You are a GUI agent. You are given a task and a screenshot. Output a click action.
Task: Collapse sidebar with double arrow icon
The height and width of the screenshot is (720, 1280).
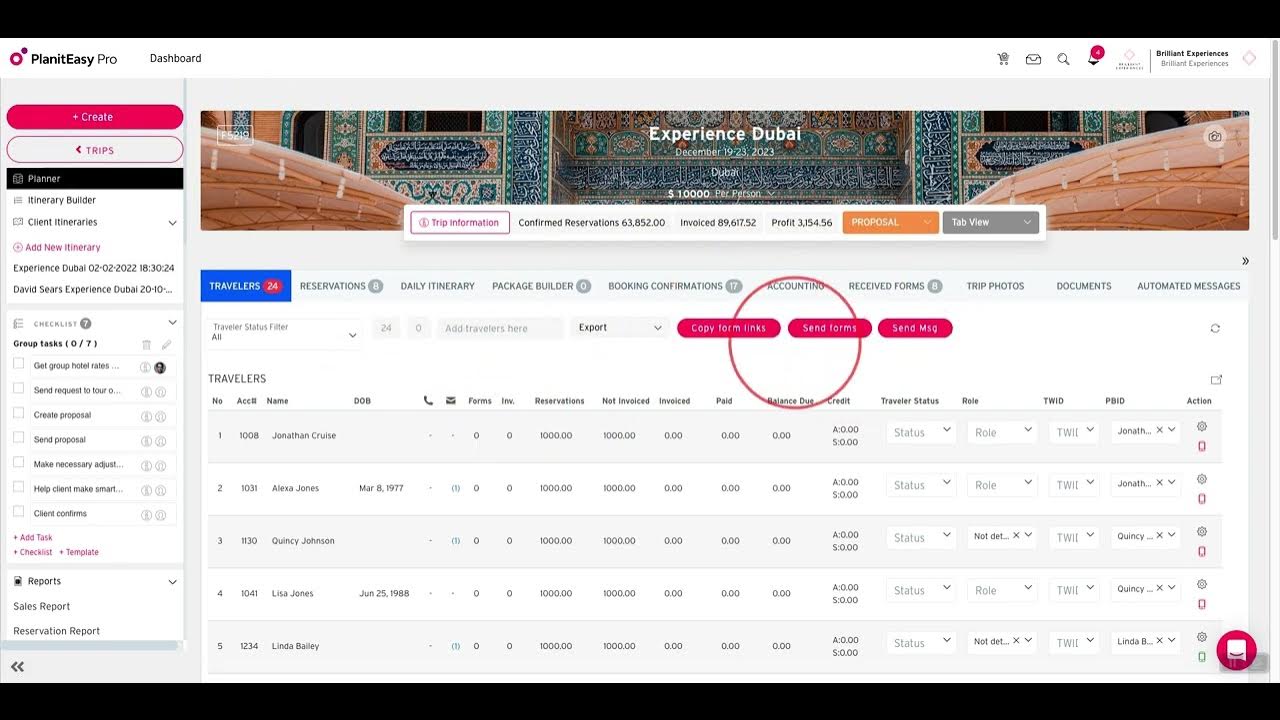pyautogui.click(x=17, y=666)
